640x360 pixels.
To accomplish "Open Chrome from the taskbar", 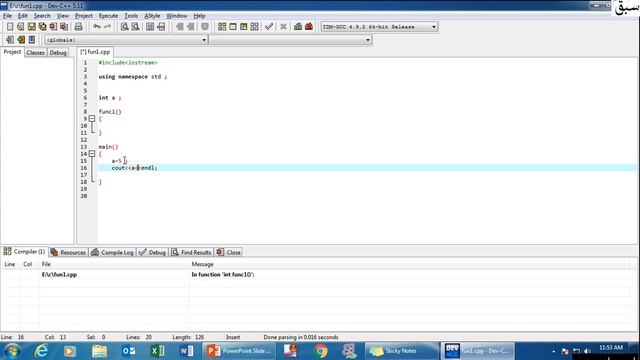I will coord(321,351).
